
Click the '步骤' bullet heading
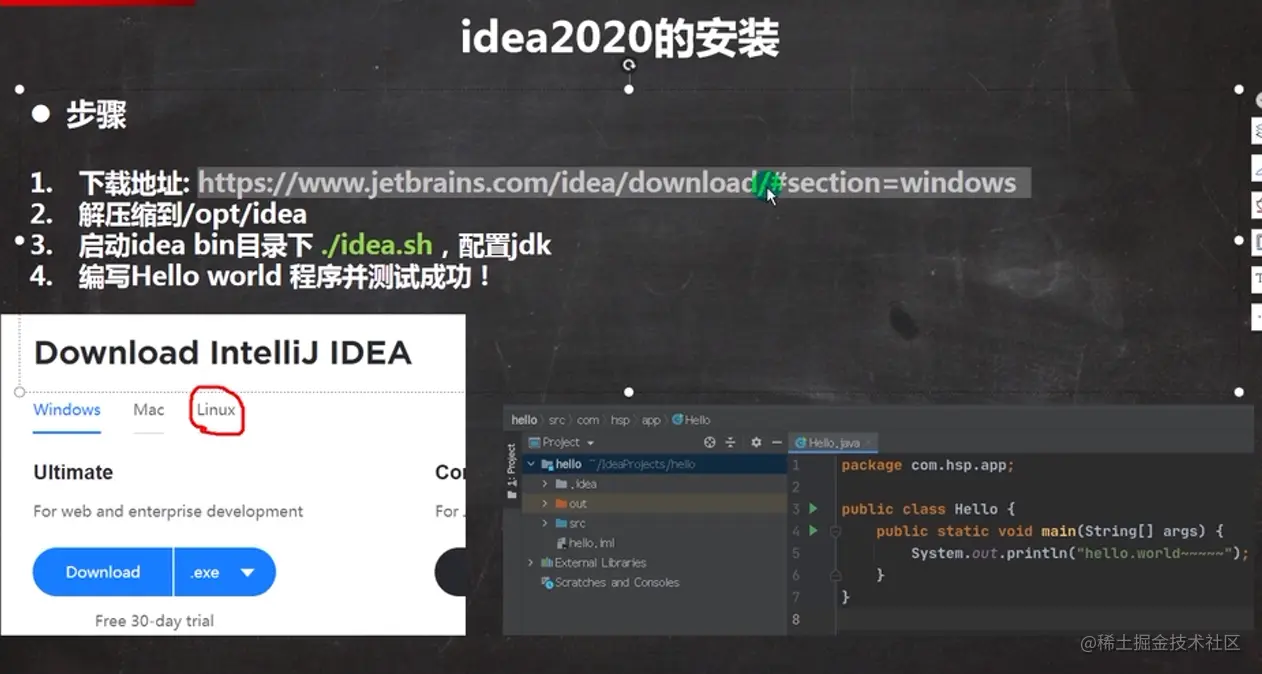[x=96, y=114]
